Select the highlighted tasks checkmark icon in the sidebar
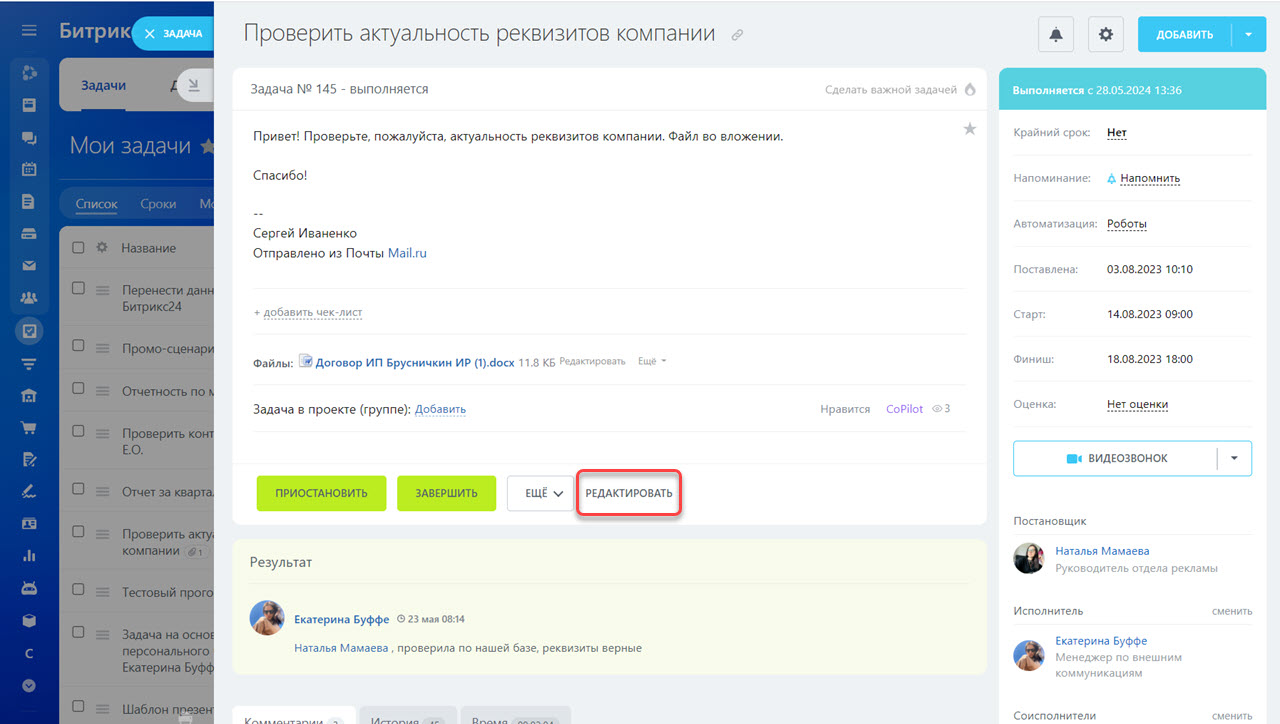Image resolution: width=1280 pixels, height=724 pixels. click(x=29, y=331)
